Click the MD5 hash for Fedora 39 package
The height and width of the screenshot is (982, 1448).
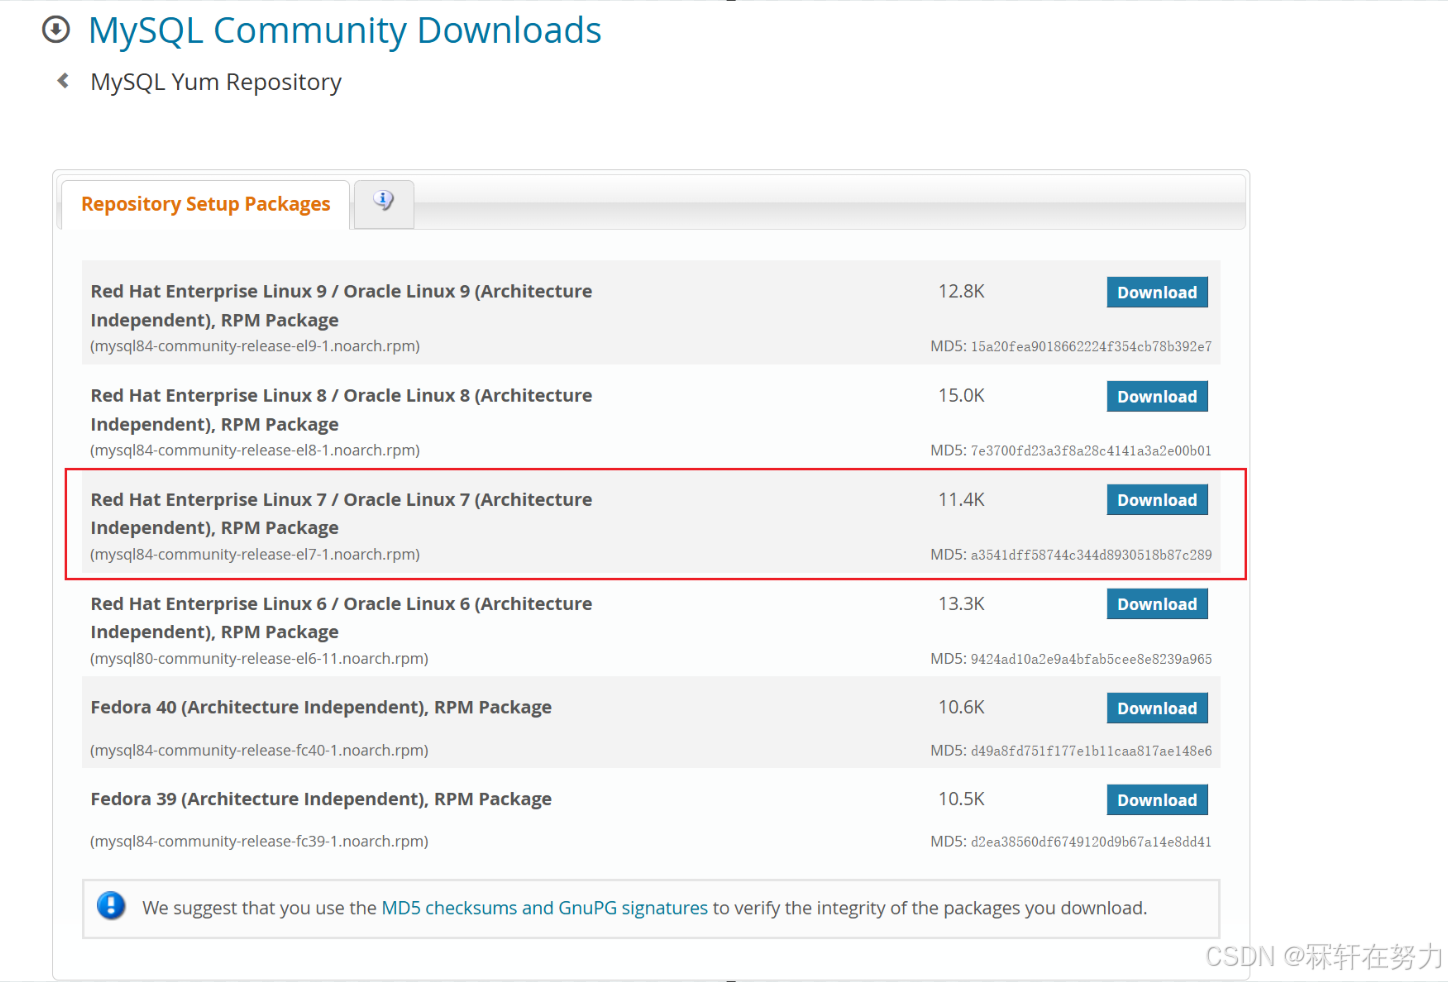pyautogui.click(x=1090, y=842)
